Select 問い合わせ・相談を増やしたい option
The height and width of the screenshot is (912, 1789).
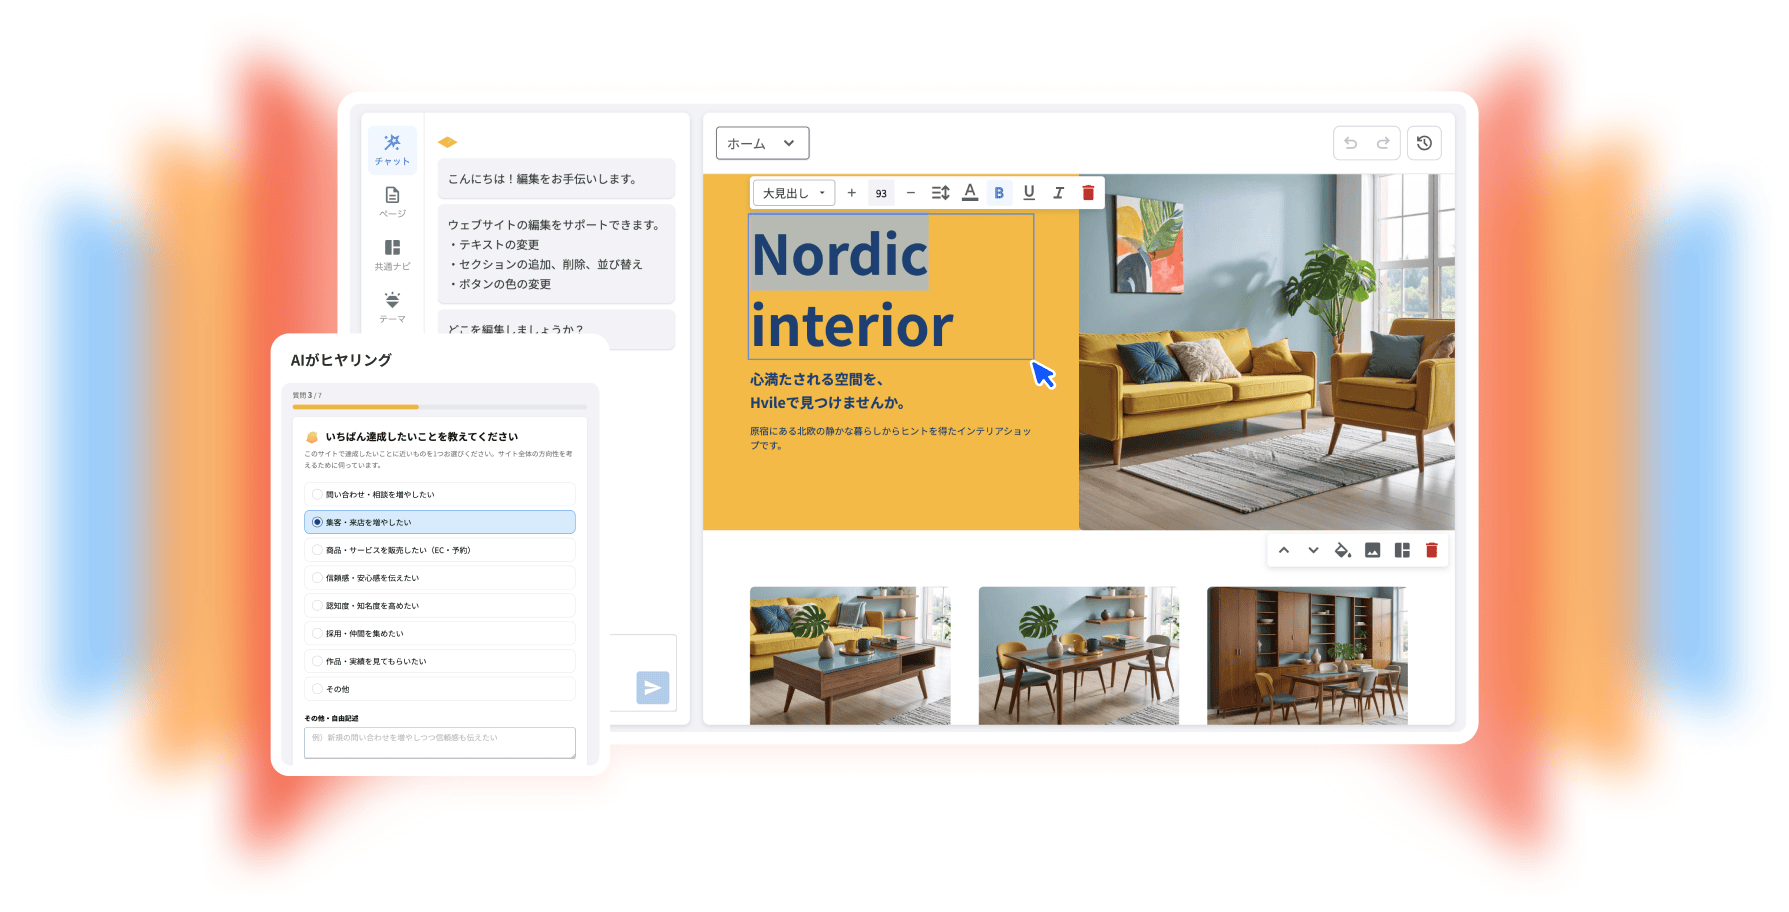tap(440, 494)
